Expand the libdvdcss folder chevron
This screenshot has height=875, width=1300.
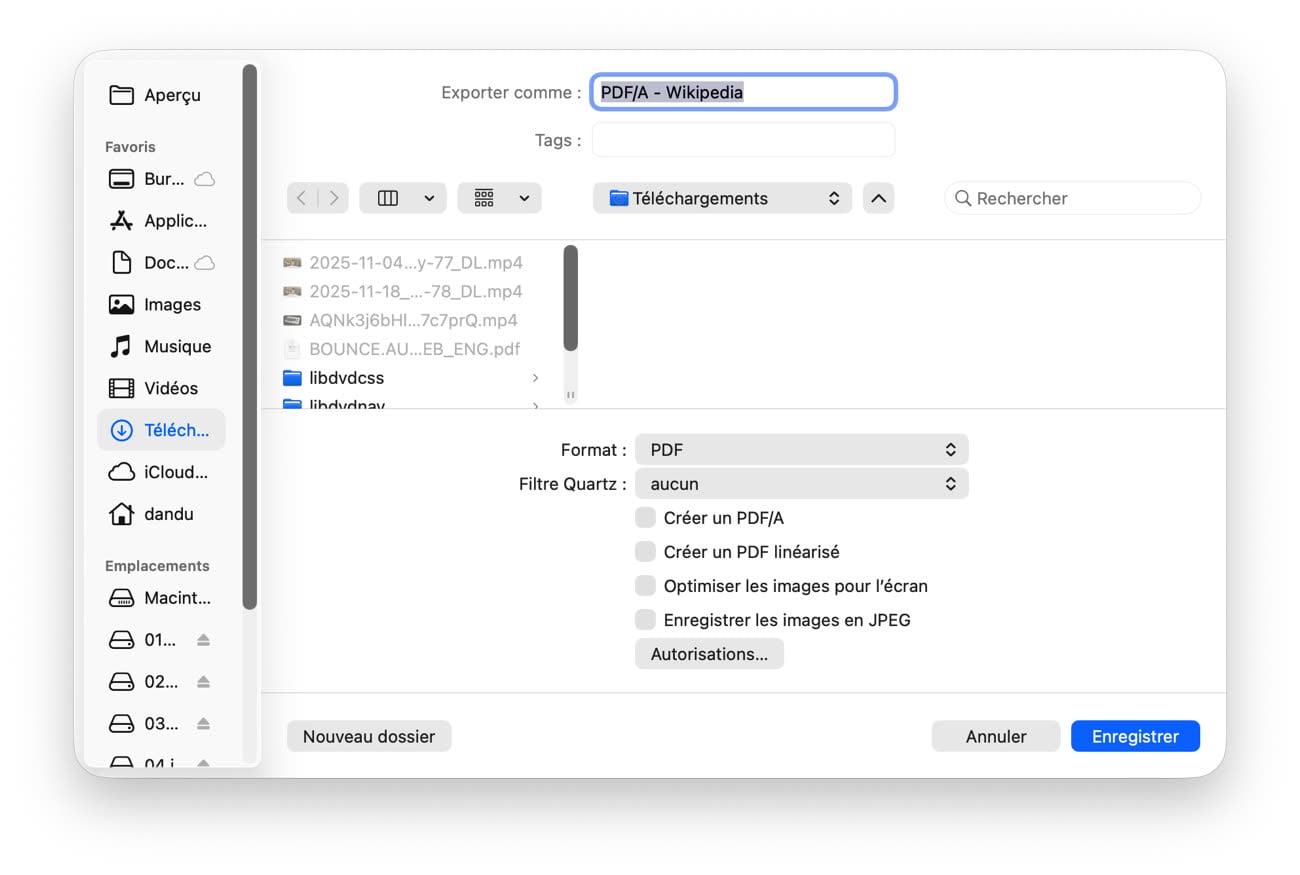tap(536, 378)
